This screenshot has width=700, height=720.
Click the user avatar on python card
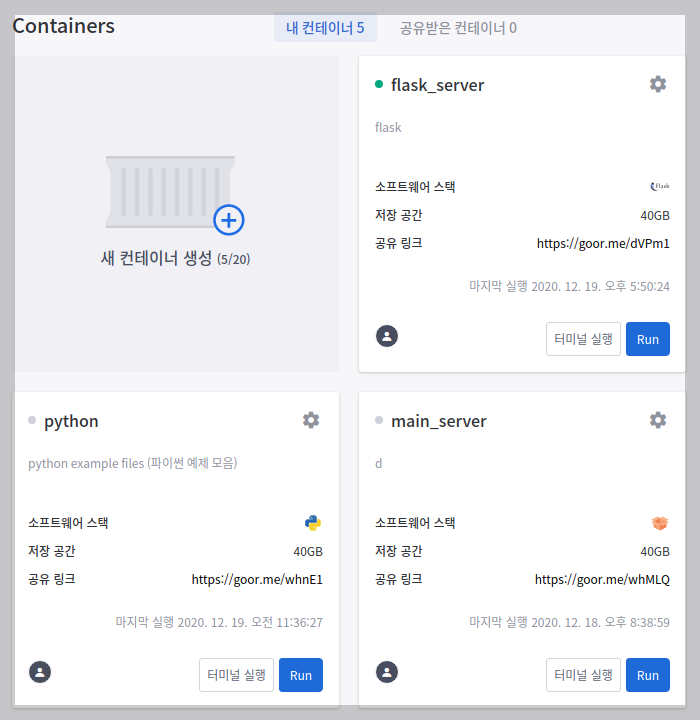point(40,672)
